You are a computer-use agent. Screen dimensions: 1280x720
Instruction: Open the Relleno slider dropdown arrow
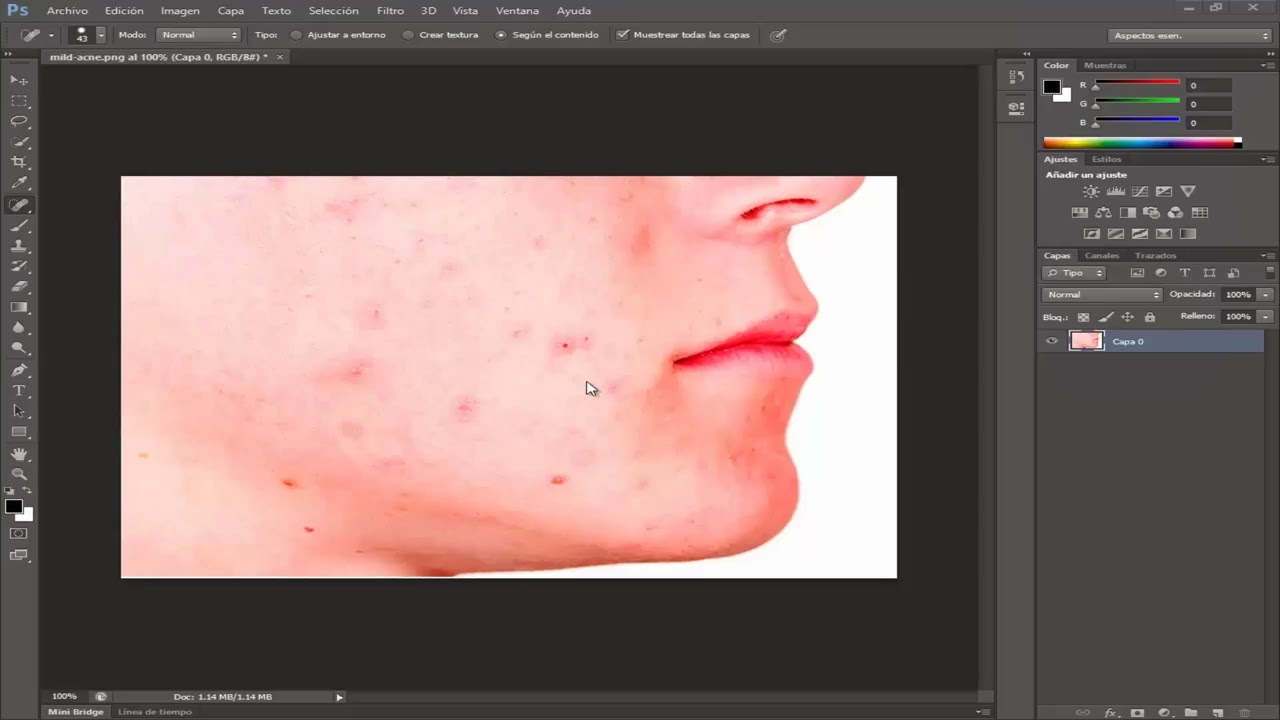pyautogui.click(x=1265, y=316)
